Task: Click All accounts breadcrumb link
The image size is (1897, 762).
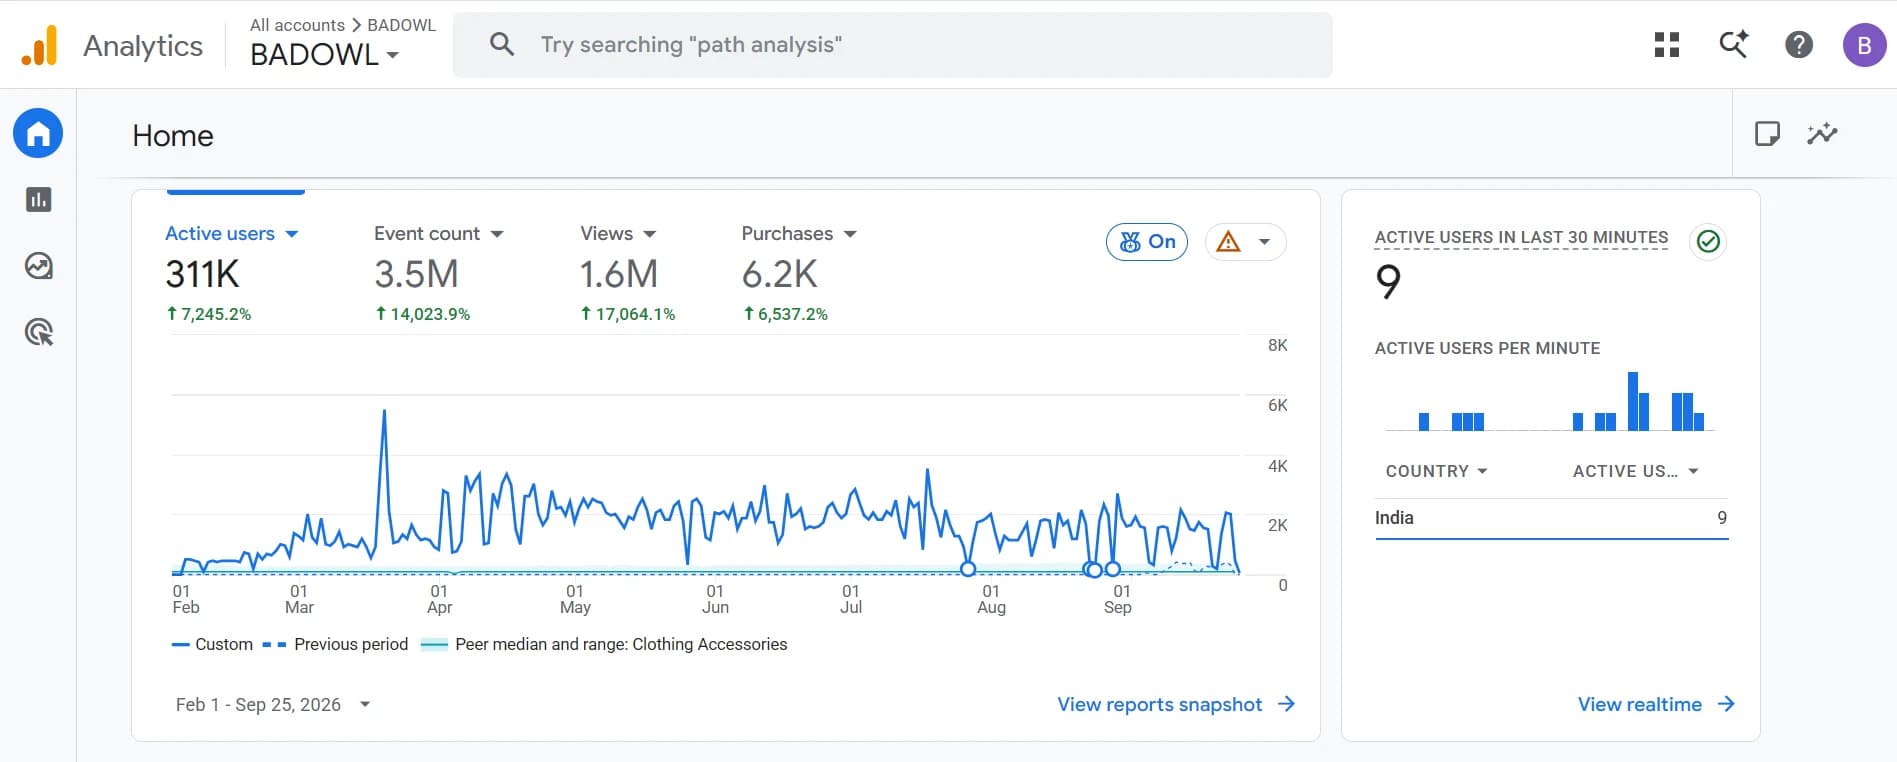Action: tap(297, 25)
